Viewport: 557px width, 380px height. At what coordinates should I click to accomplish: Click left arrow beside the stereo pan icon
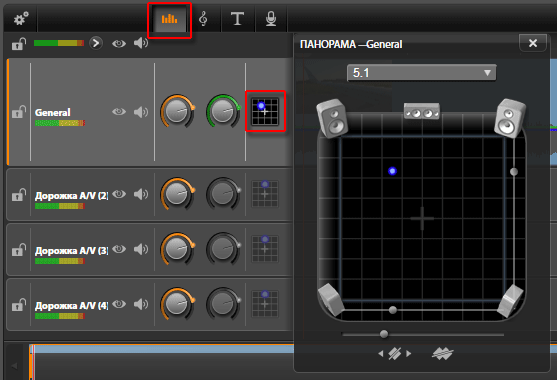pos(381,354)
